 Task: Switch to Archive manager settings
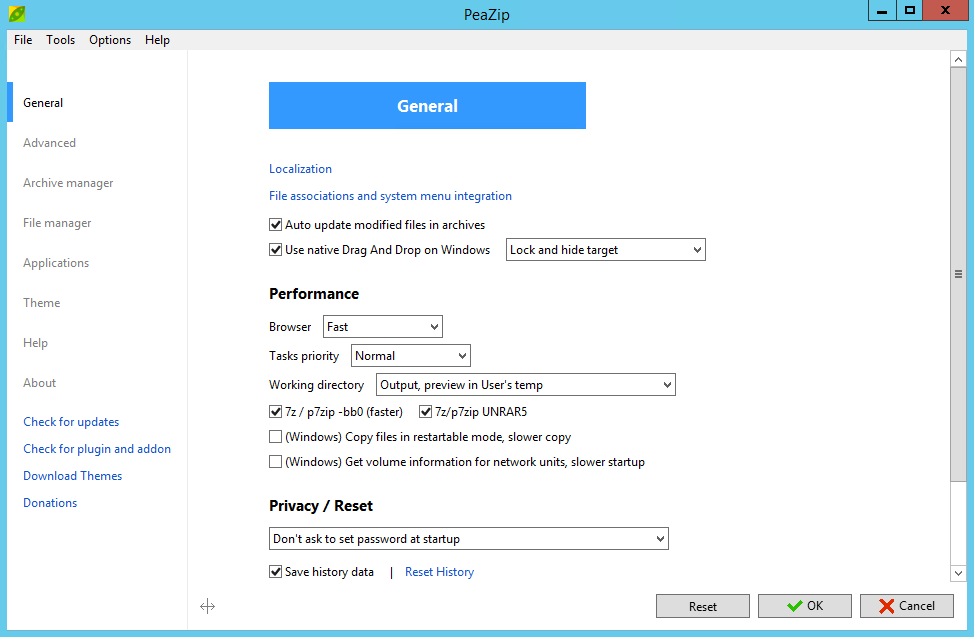[x=68, y=183]
